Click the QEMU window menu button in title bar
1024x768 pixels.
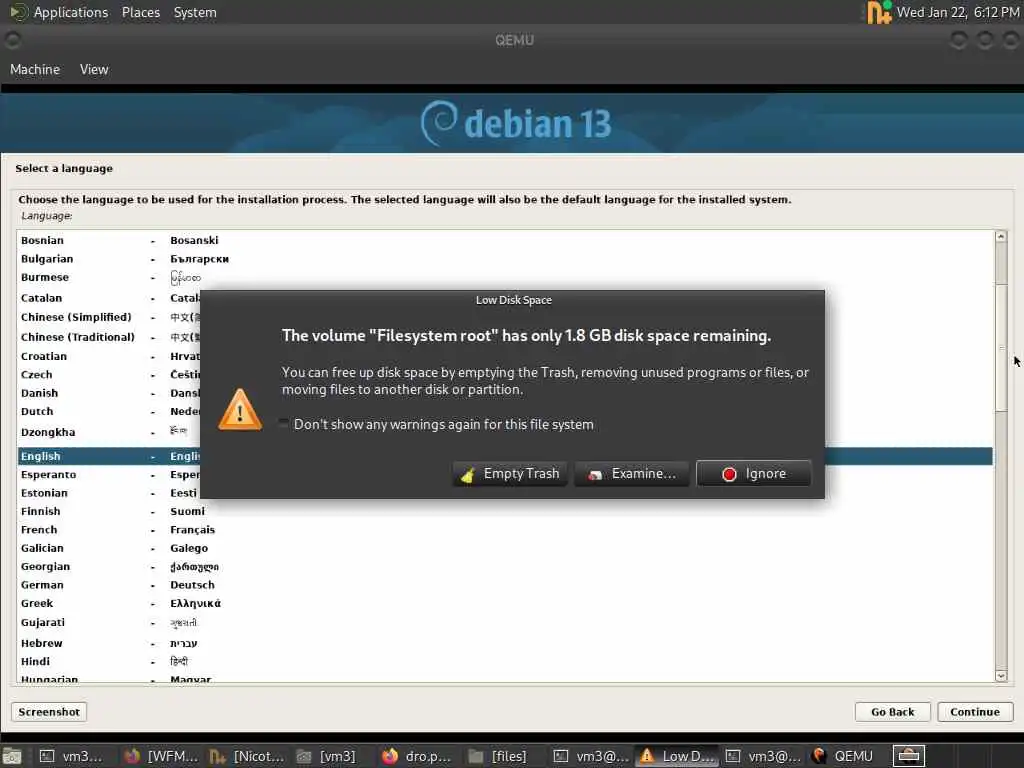12,40
